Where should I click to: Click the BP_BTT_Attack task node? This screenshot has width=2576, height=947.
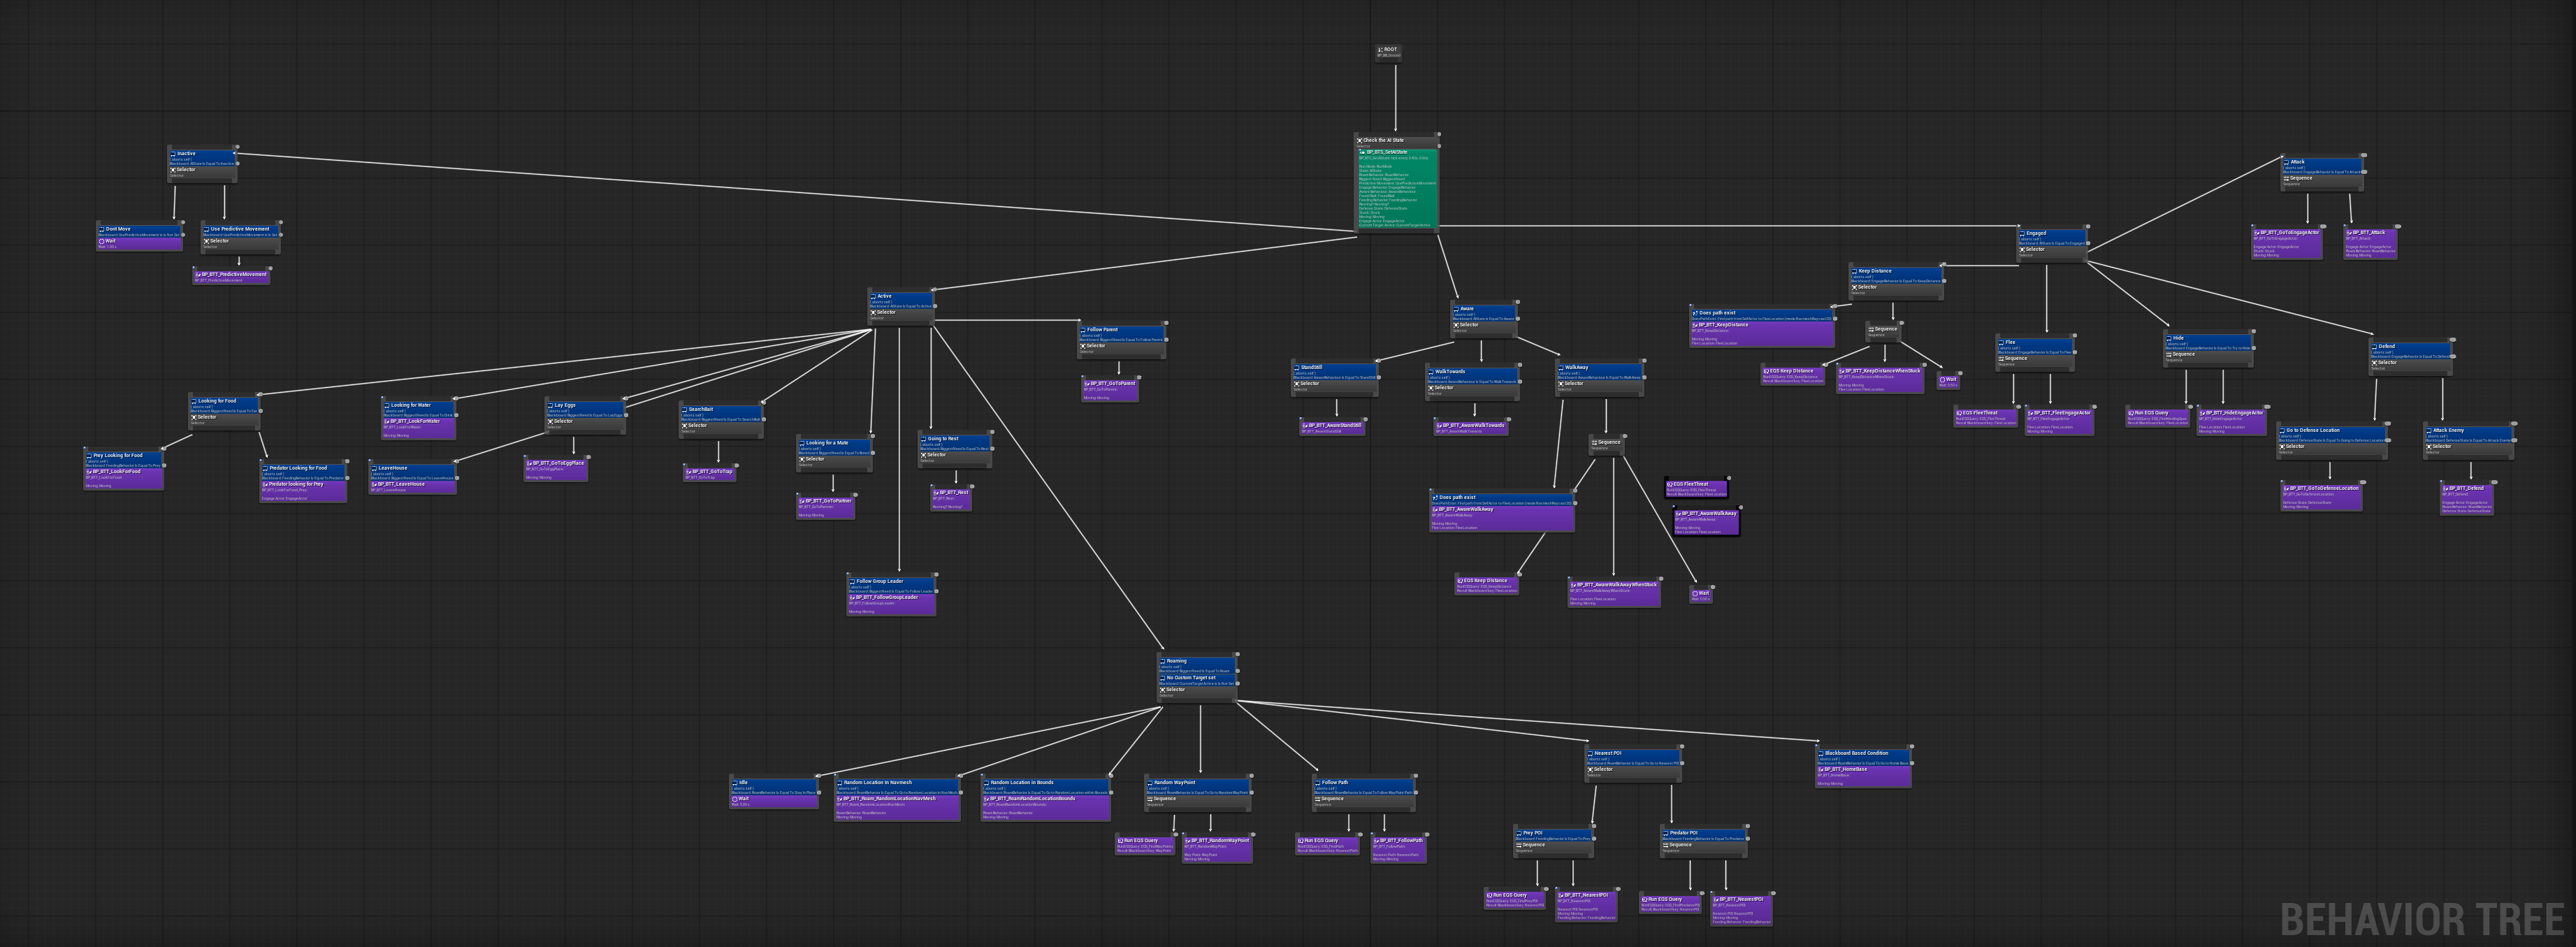[2370, 243]
